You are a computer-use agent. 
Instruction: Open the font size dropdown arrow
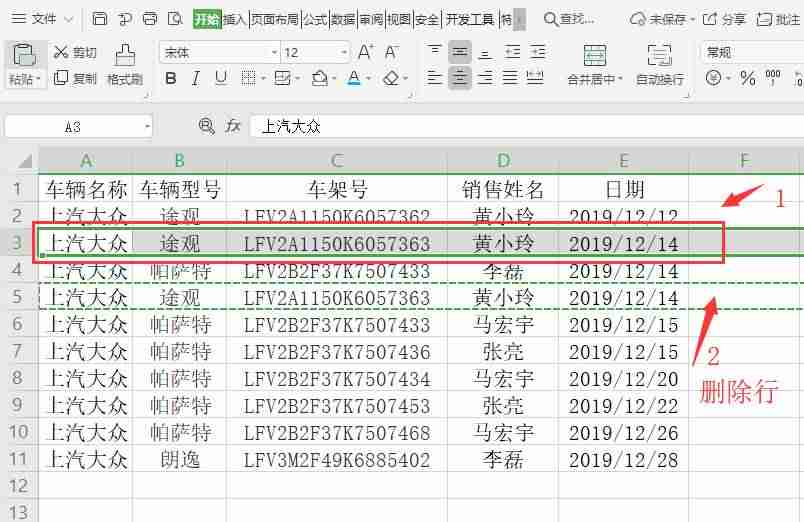(x=344, y=52)
